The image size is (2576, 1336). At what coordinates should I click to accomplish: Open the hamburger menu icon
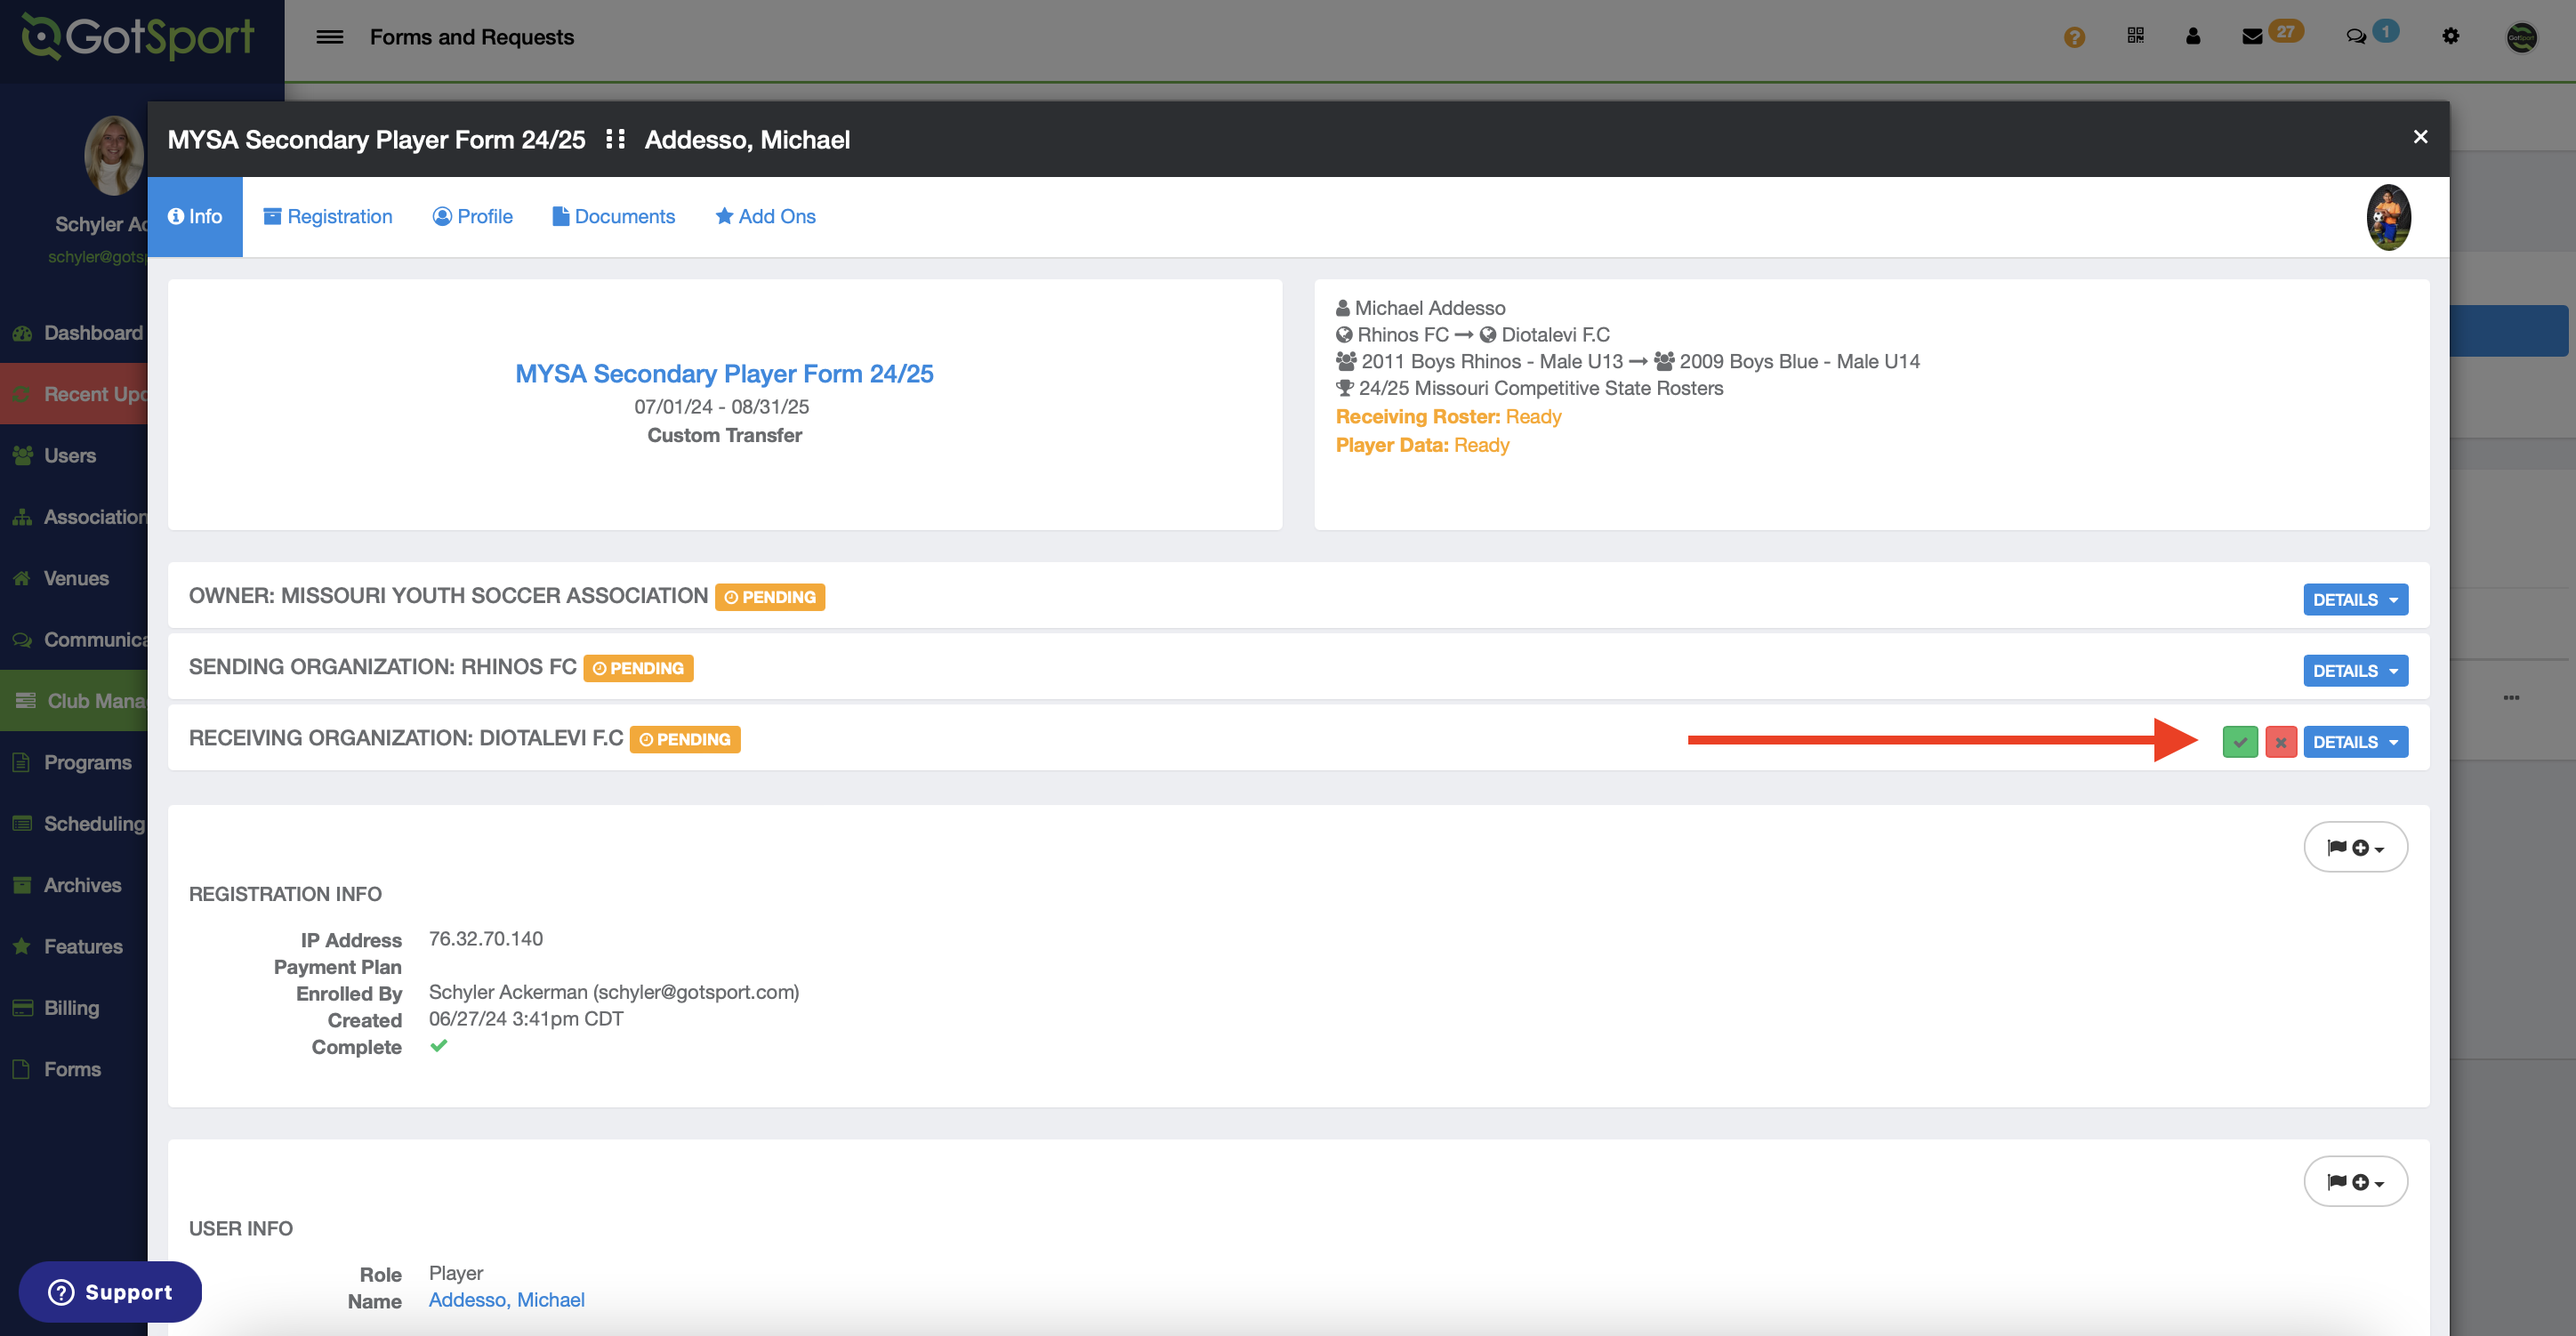[x=329, y=37]
